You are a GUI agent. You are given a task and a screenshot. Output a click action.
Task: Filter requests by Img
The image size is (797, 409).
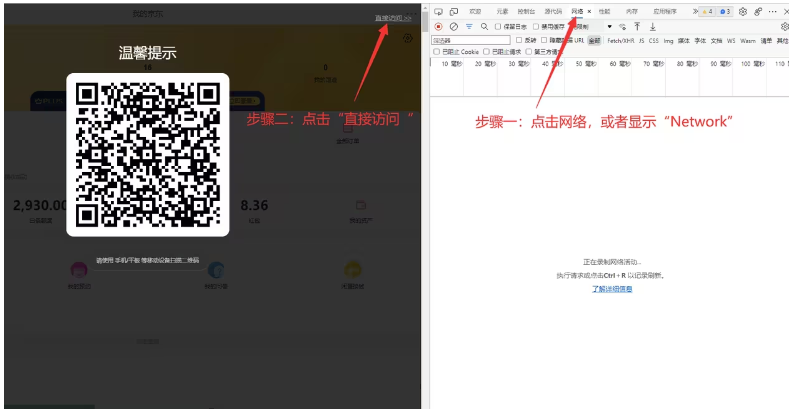click(x=668, y=41)
